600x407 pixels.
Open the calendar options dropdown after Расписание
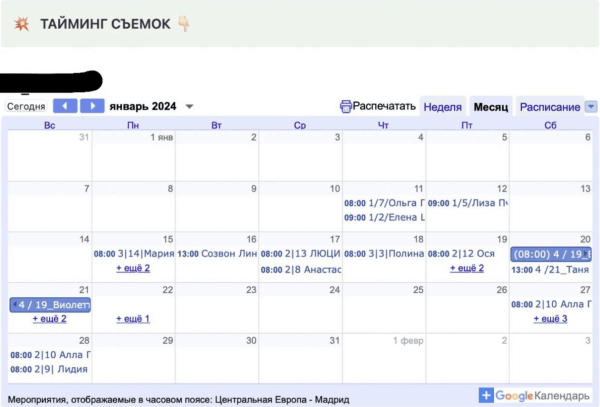tap(591, 107)
